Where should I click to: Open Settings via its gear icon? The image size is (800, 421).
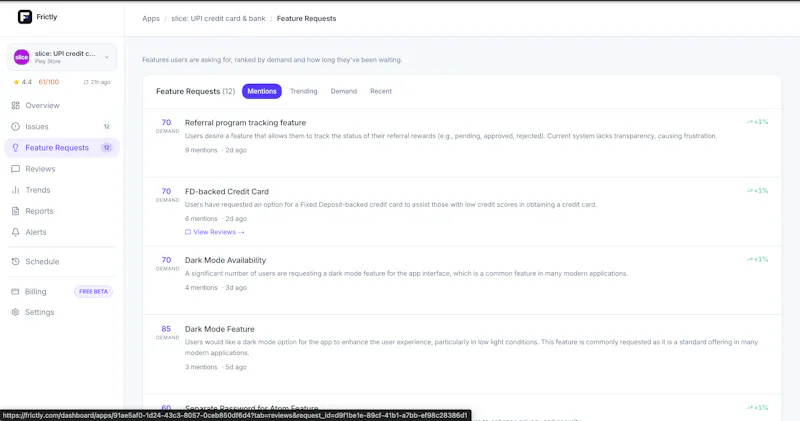(x=15, y=312)
